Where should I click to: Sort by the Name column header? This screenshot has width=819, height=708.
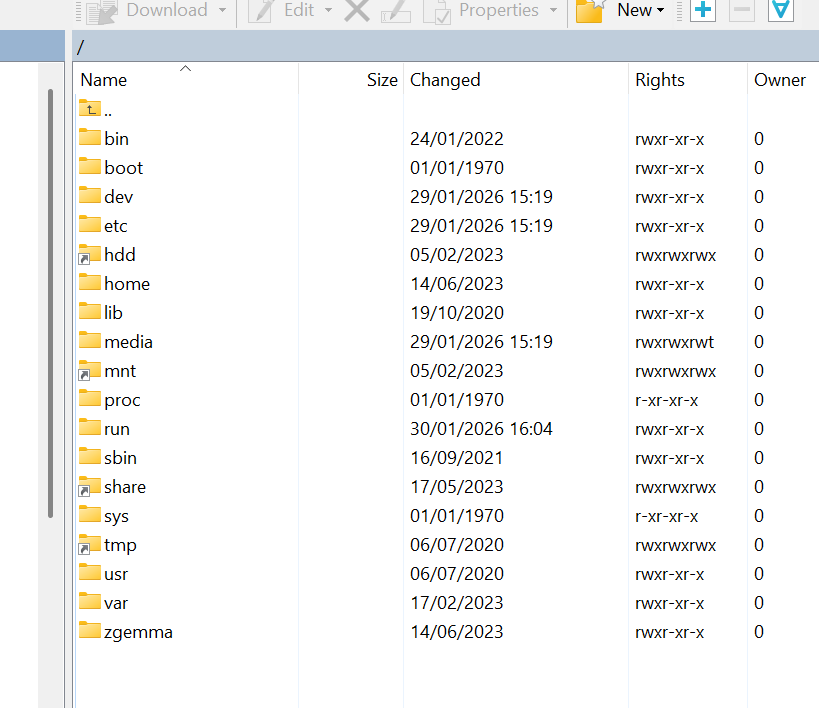pyautogui.click(x=187, y=79)
